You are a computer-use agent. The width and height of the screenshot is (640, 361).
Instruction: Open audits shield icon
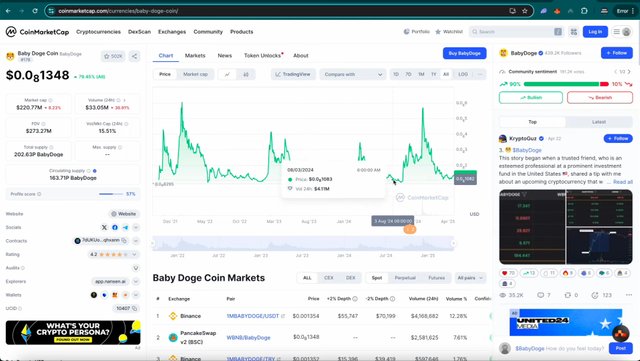pyautogui.click(x=136, y=268)
